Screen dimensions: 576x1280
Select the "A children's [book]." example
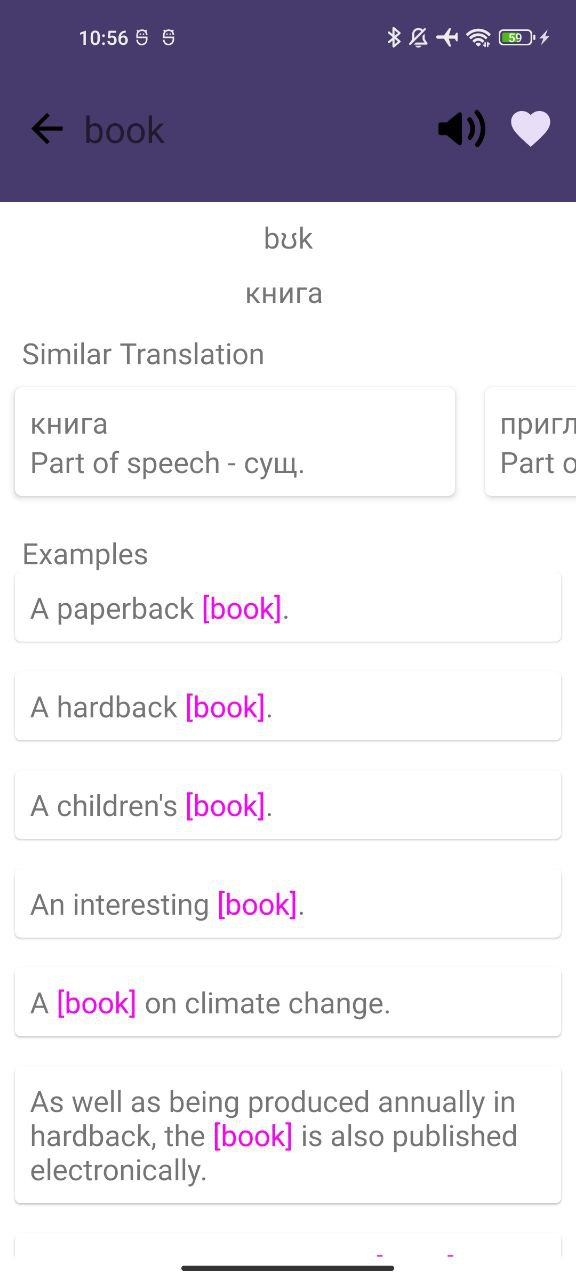pos(288,804)
